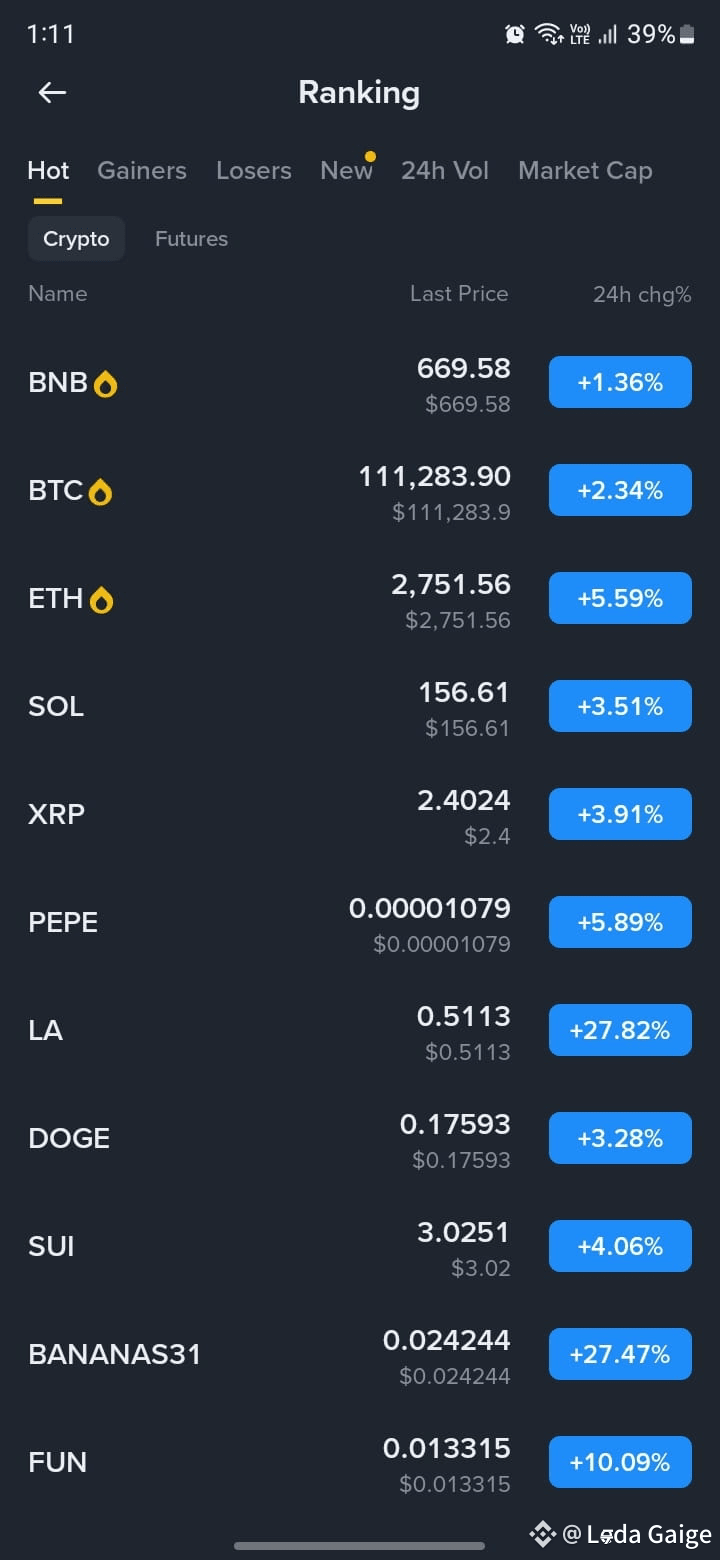
Task: Tap the +27.82% change button for LA
Action: [x=620, y=1030]
